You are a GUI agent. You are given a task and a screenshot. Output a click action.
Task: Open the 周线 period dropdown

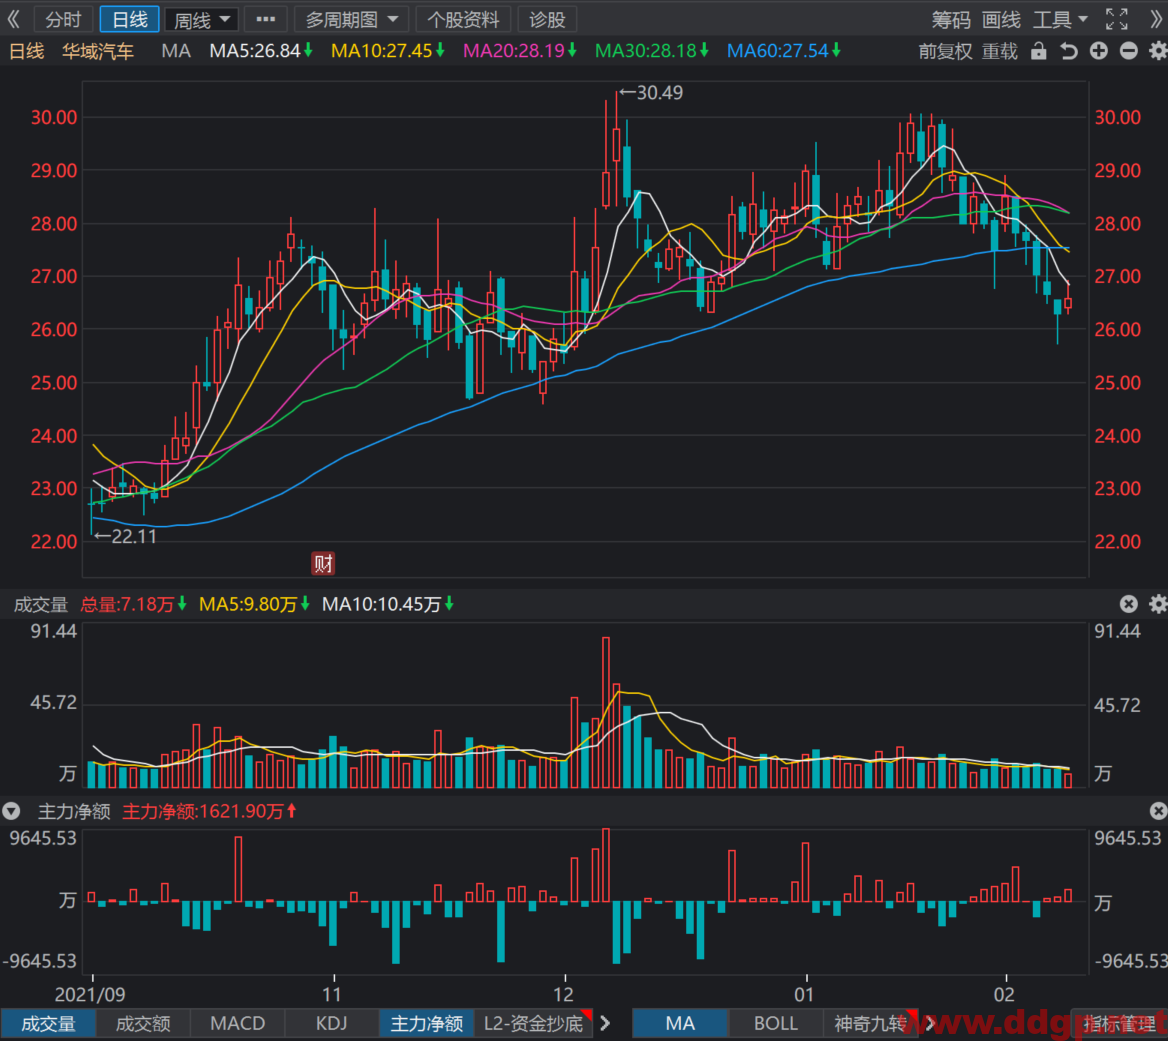(x=201, y=19)
